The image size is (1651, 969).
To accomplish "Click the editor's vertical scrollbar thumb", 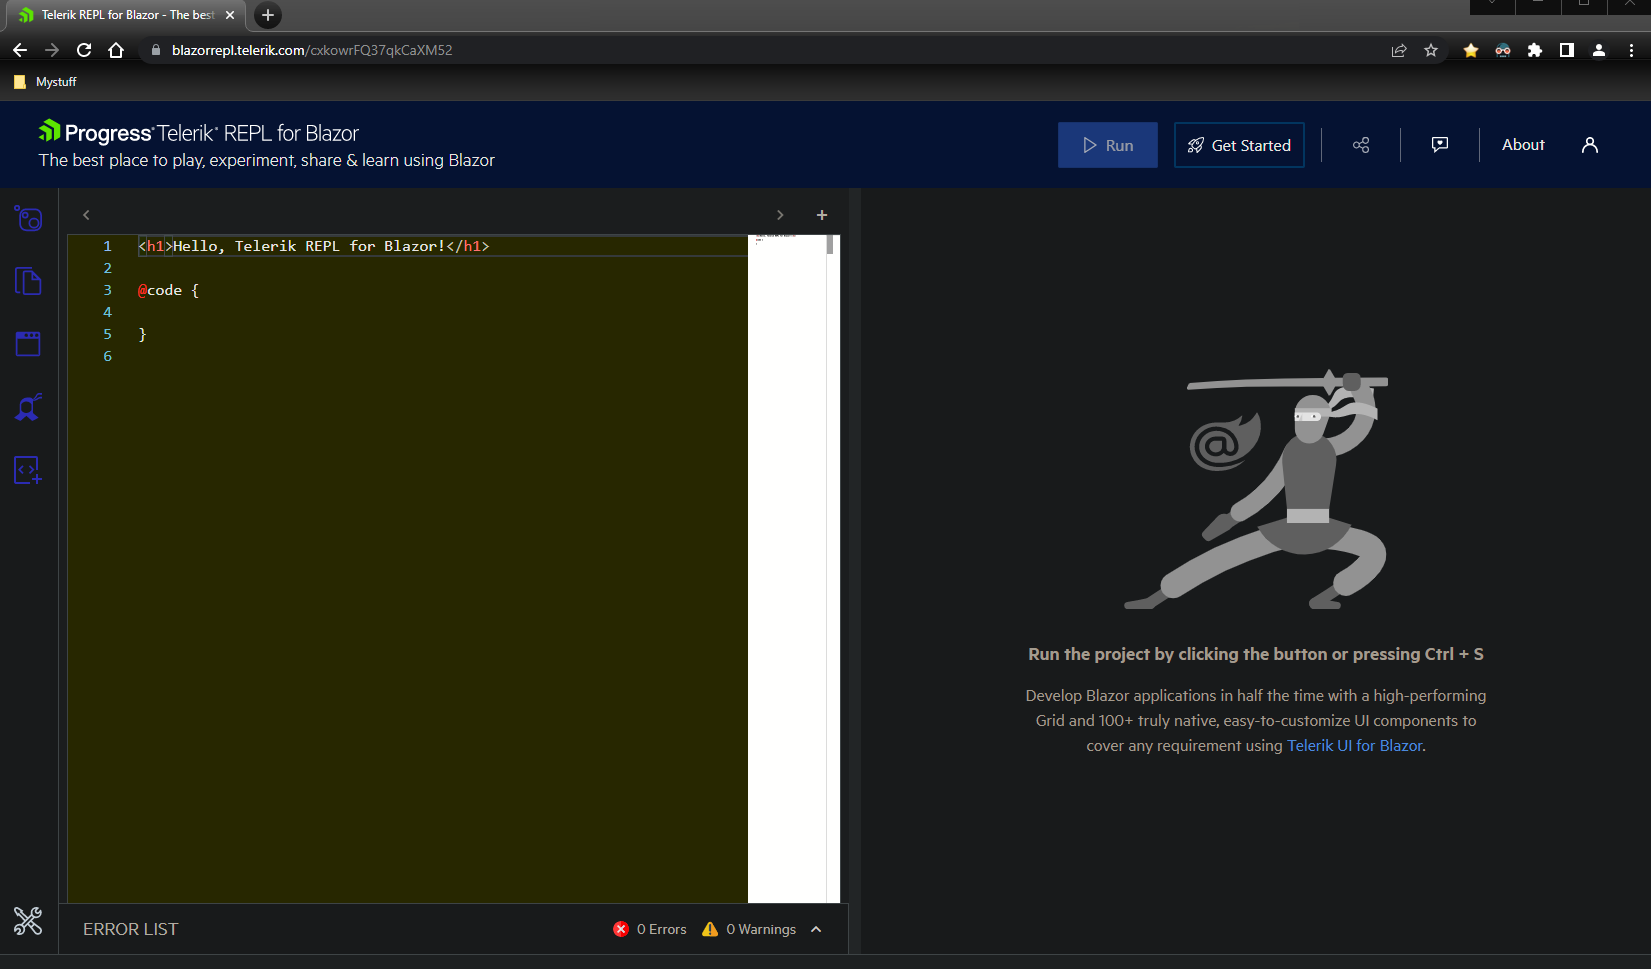I will [x=830, y=245].
